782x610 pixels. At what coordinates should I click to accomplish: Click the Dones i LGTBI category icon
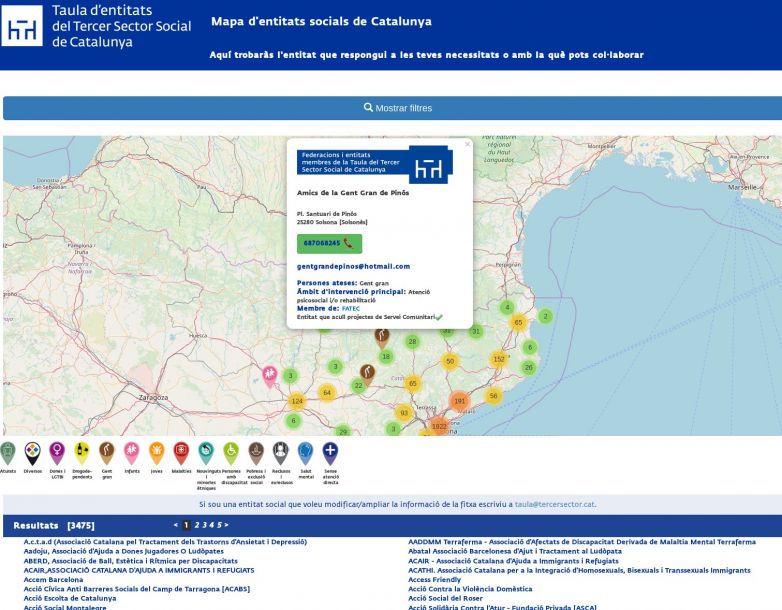57,452
